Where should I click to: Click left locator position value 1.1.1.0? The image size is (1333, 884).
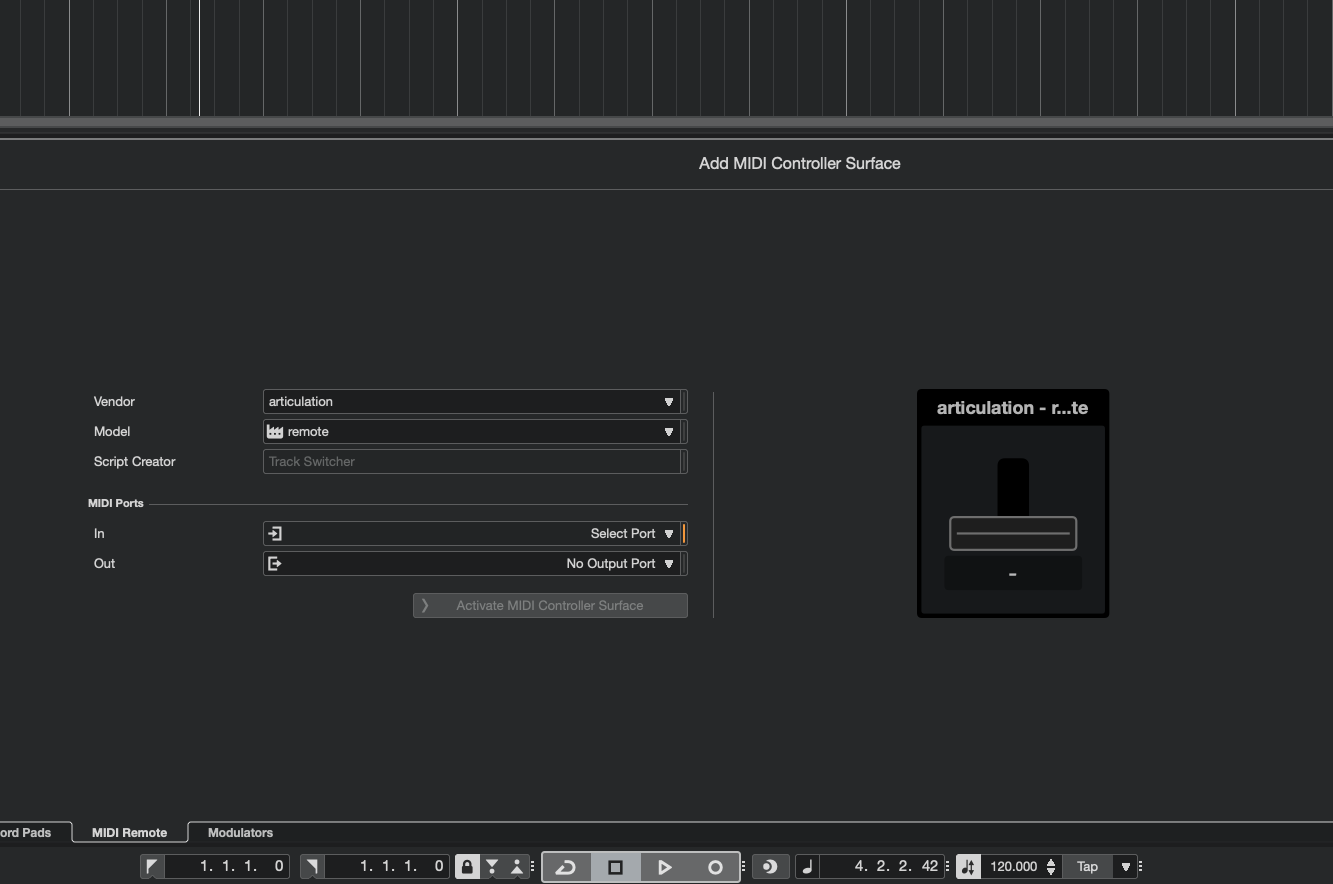pyautogui.click(x=228, y=866)
